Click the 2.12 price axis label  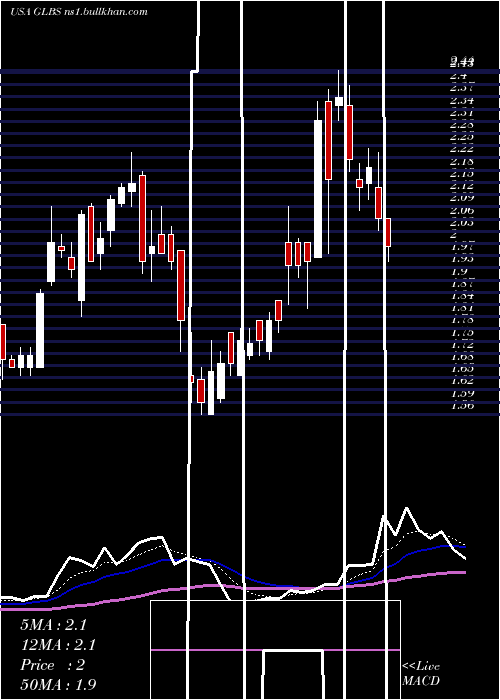click(x=462, y=186)
